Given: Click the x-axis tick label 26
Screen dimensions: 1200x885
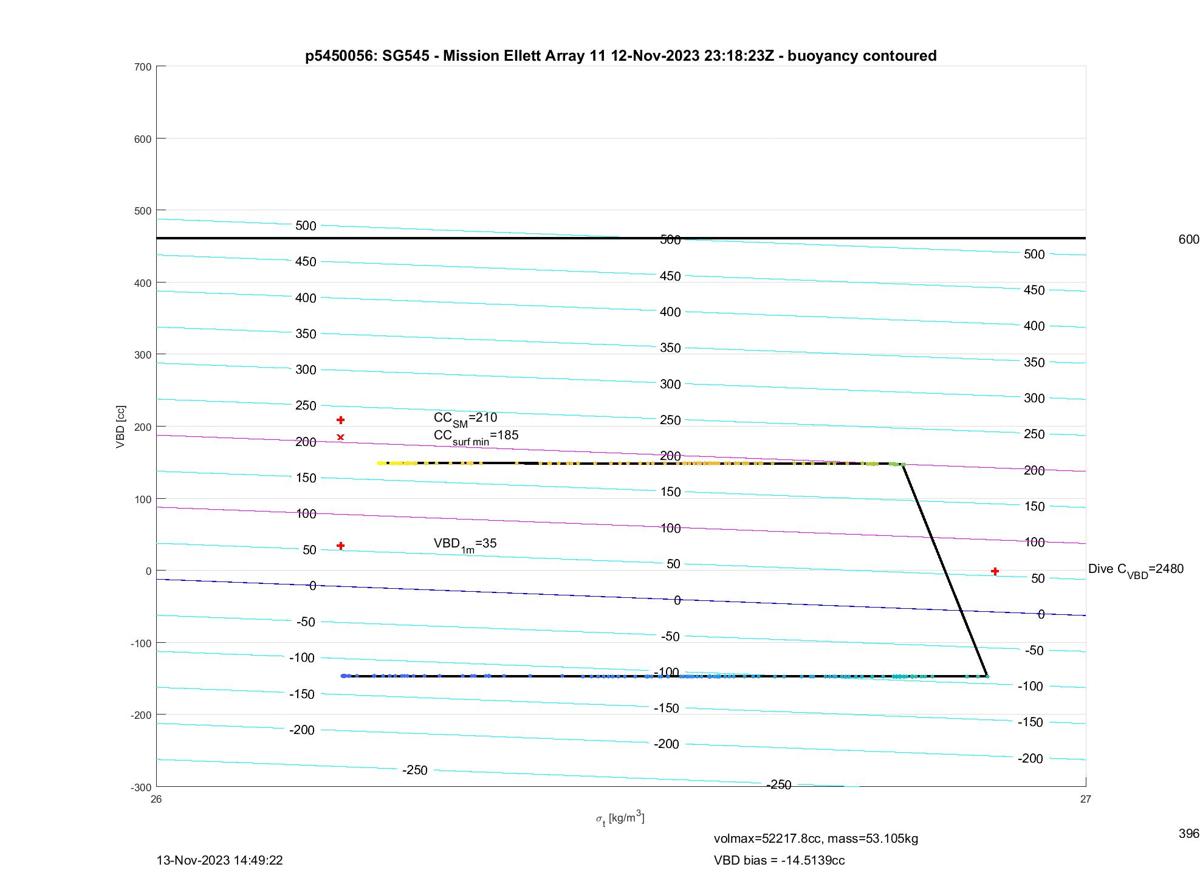Looking at the screenshot, I should [x=156, y=799].
